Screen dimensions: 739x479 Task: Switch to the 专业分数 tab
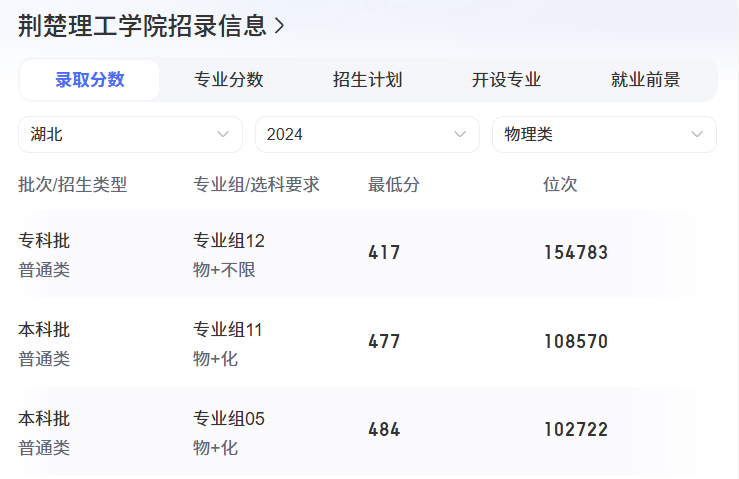click(229, 80)
